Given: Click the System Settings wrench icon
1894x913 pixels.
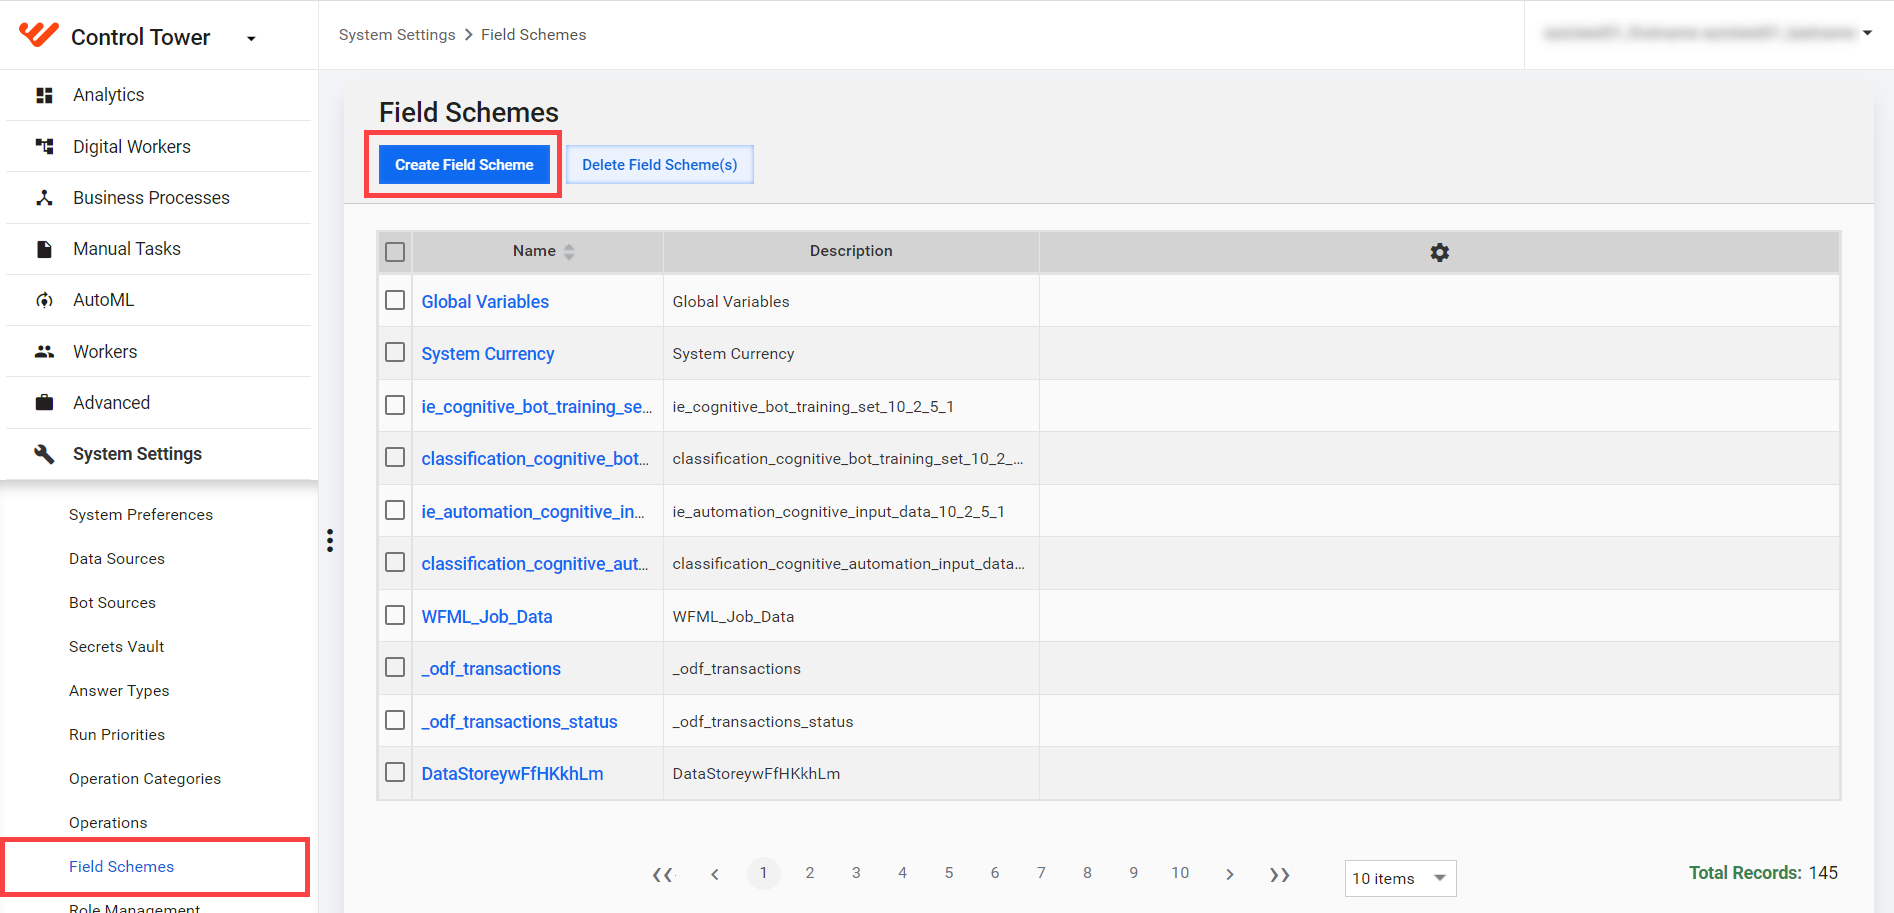Looking at the screenshot, I should pos(44,454).
